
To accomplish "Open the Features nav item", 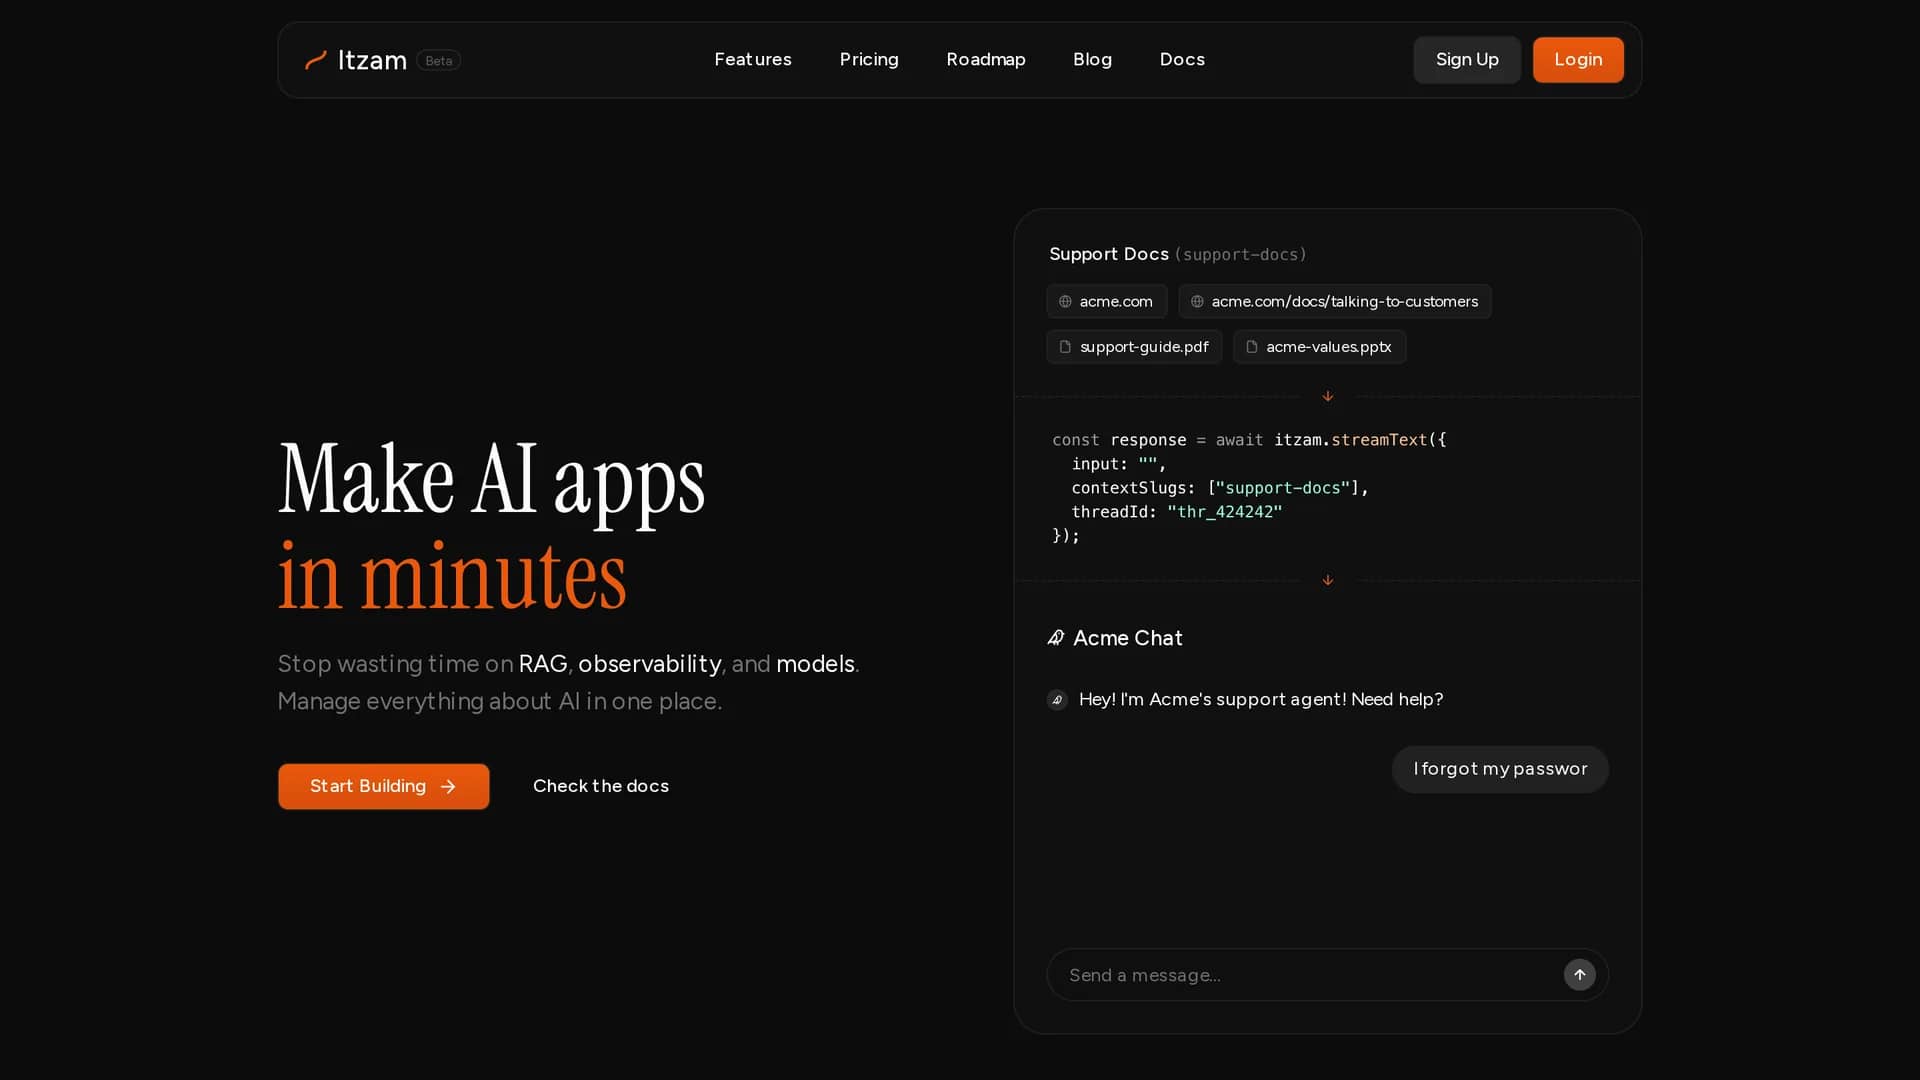I will click(753, 59).
